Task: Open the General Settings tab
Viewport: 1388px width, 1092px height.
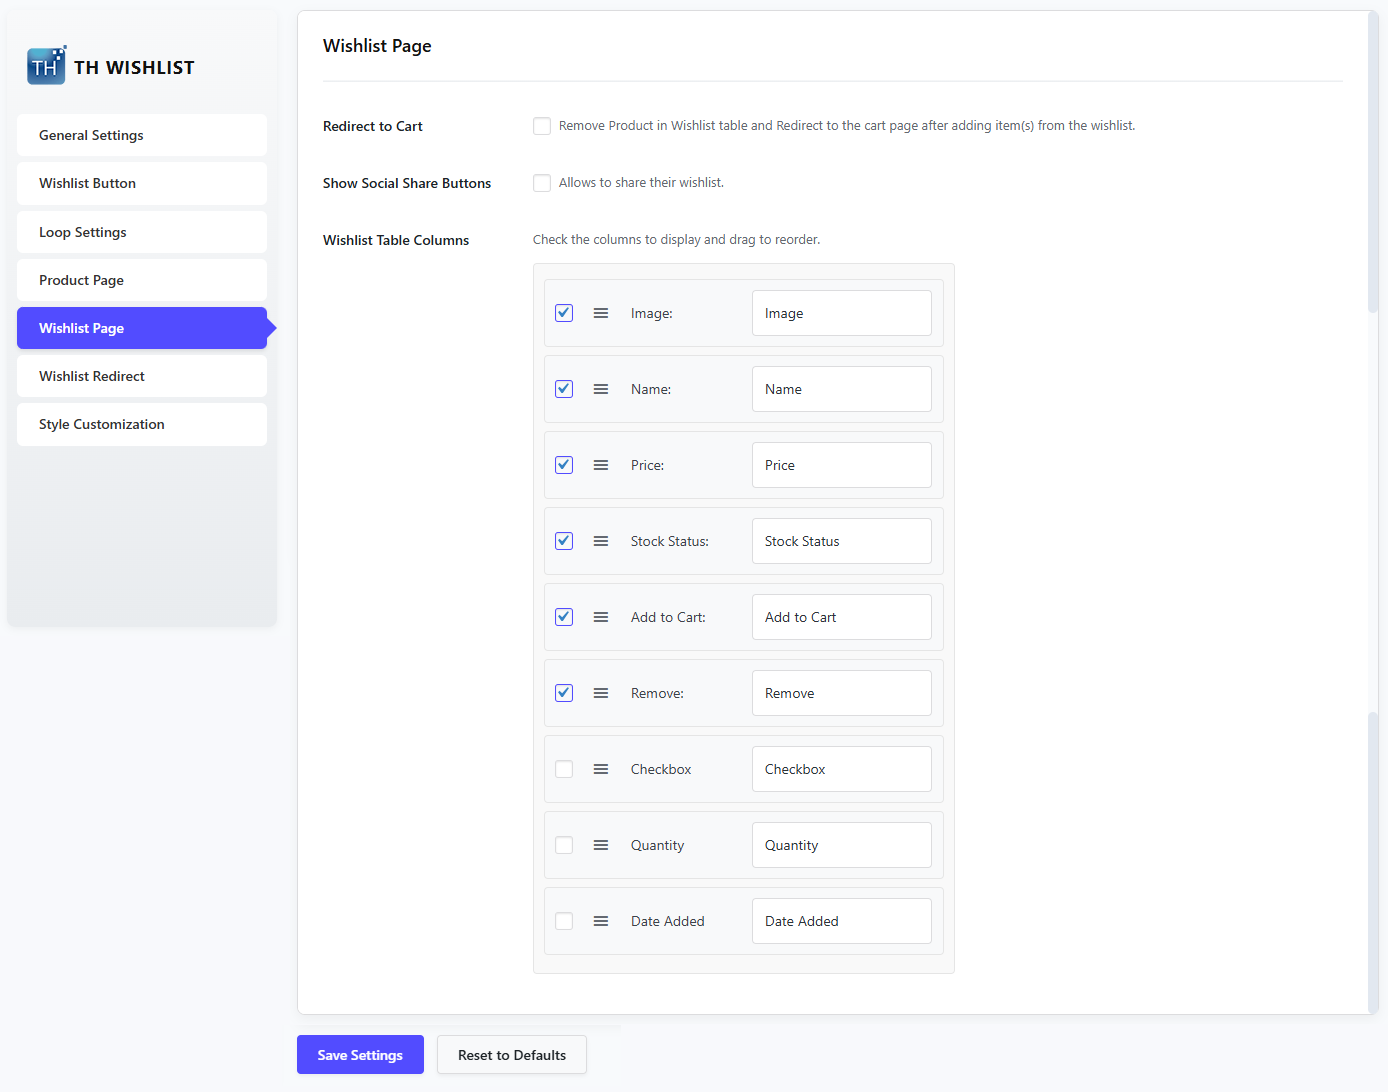Action: (x=142, y=135)
